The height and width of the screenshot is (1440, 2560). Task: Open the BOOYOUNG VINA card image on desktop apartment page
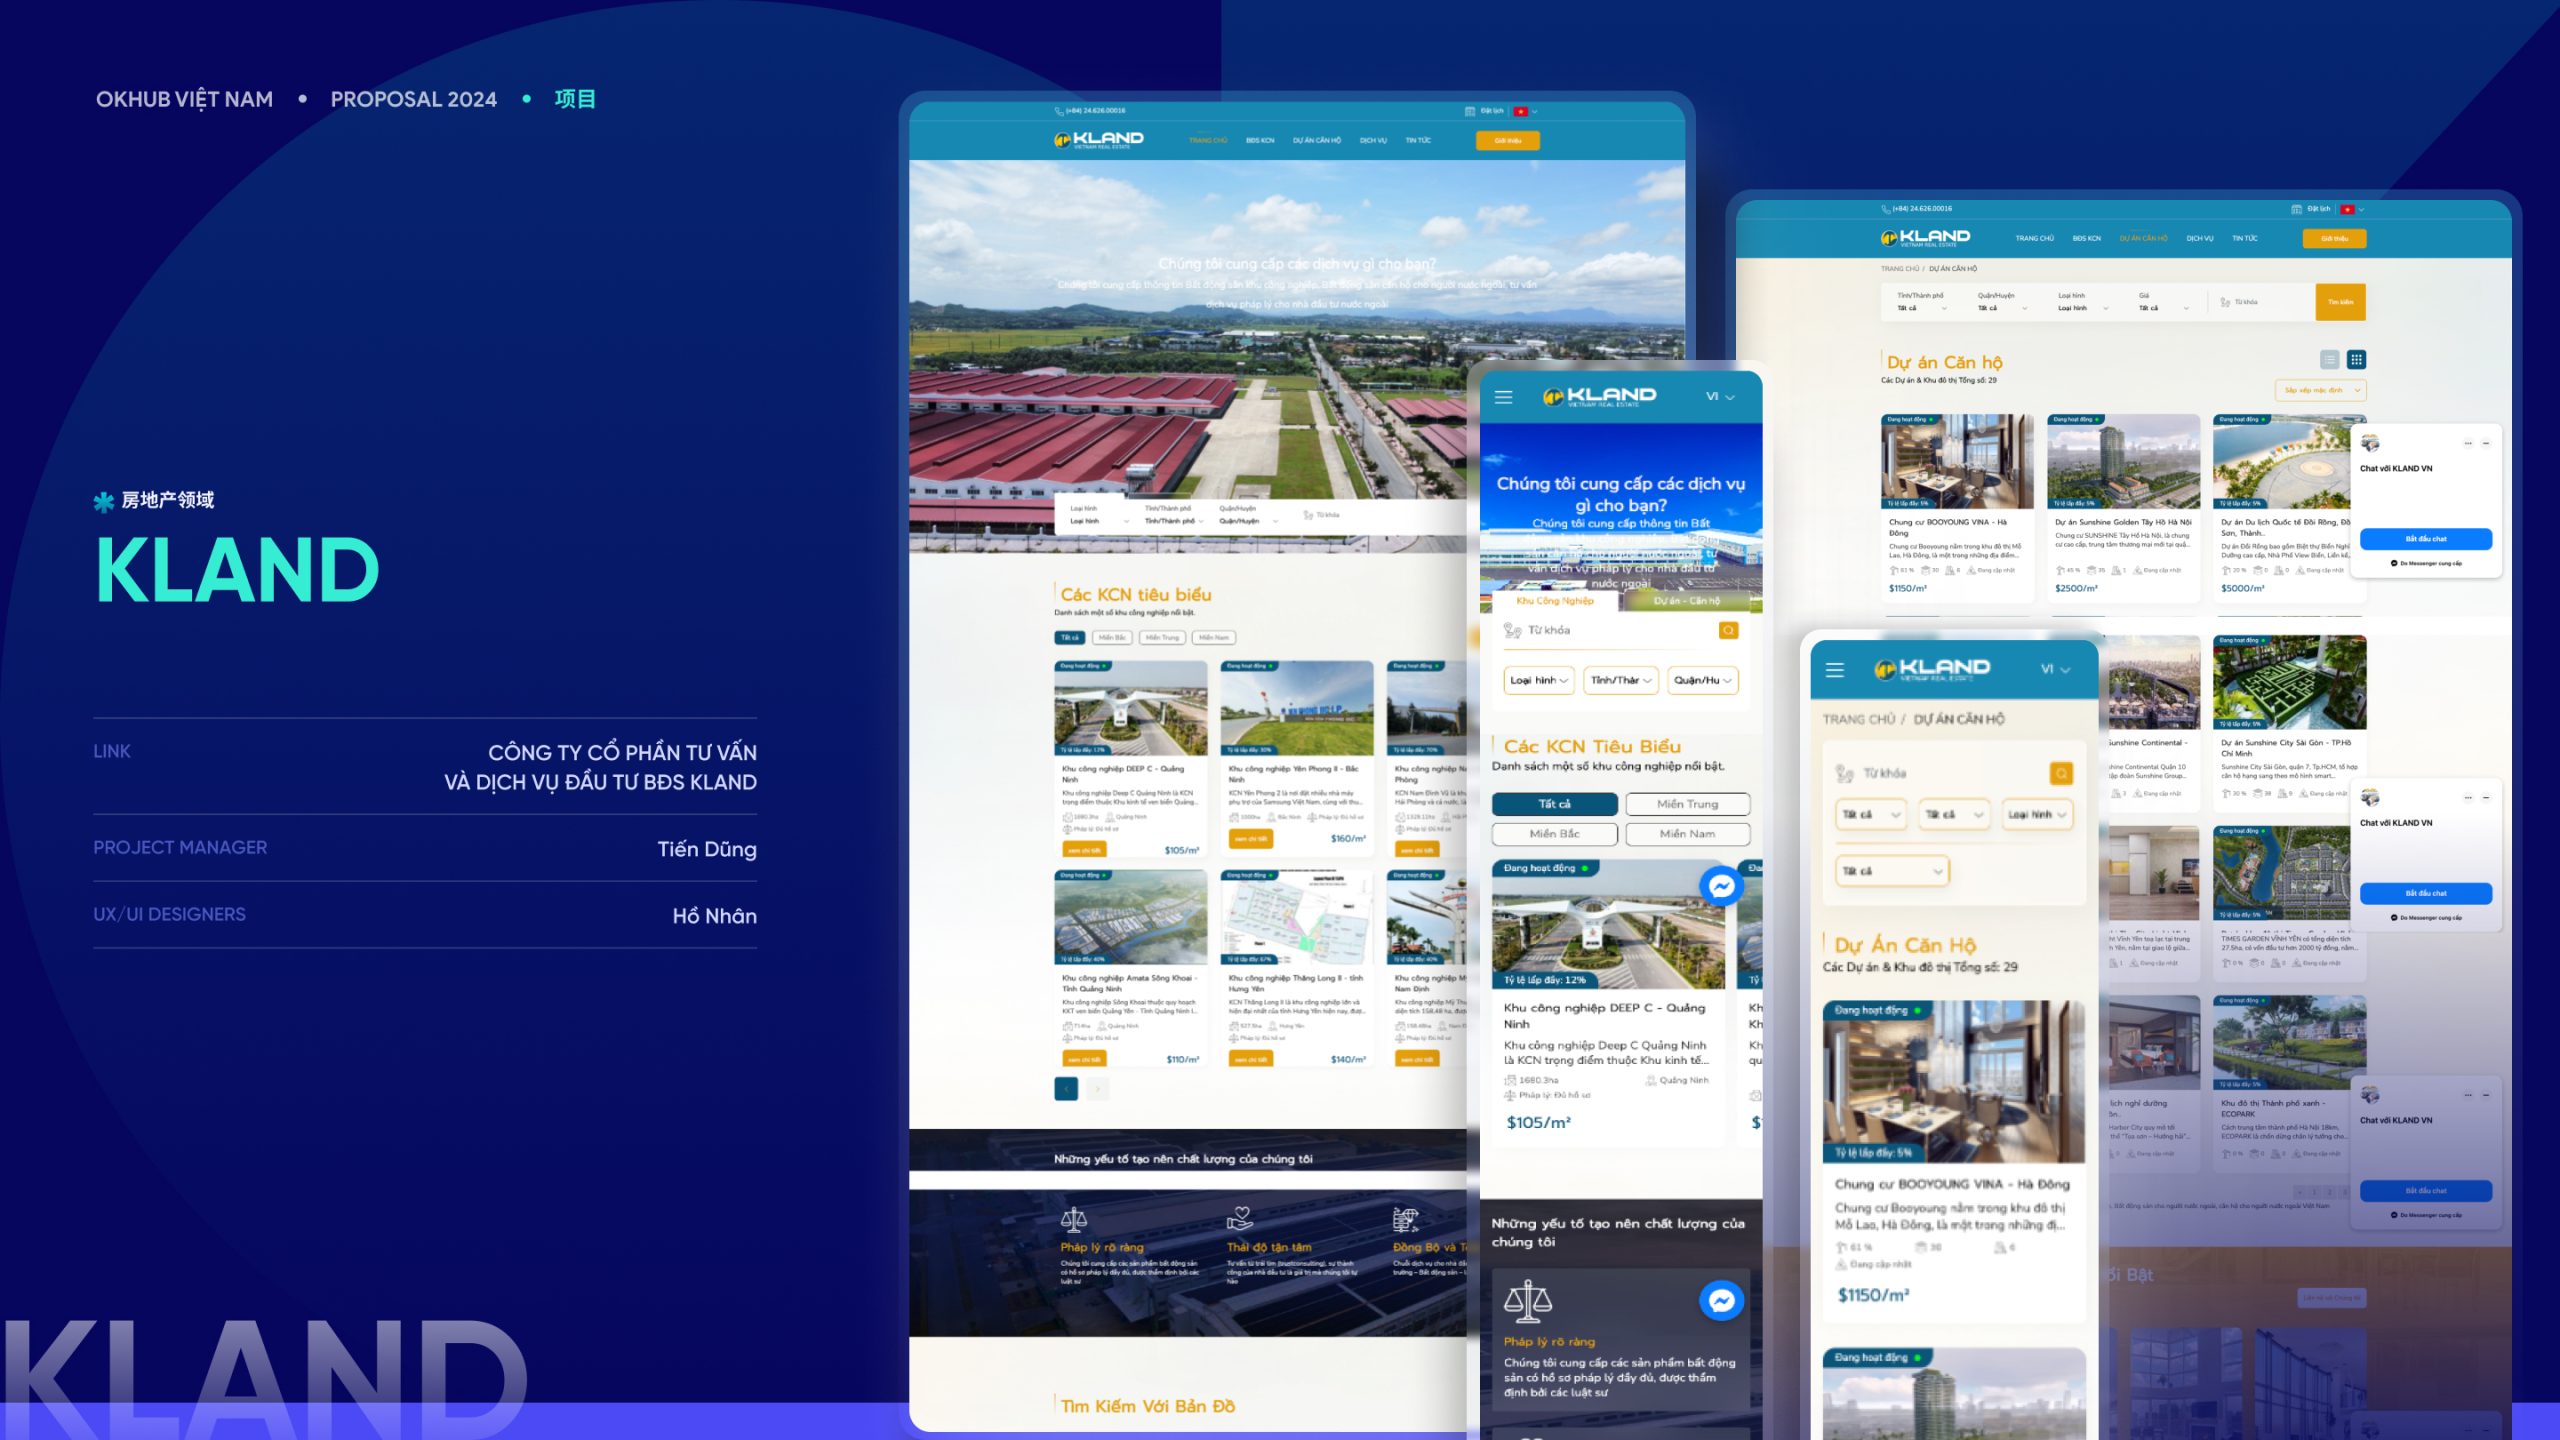tap(1958, 462)
